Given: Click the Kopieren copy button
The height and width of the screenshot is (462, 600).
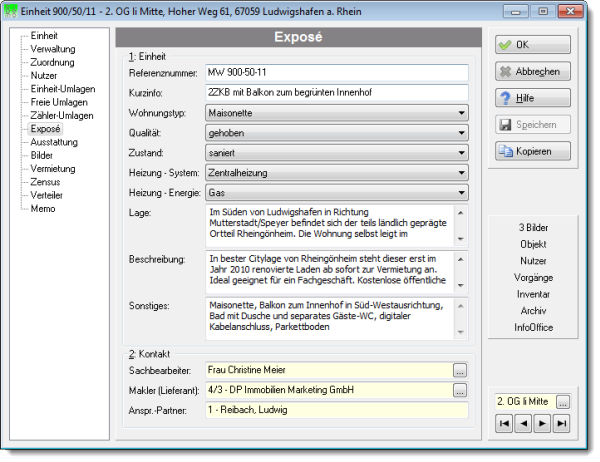Looking at the screenshot, I should coord(532,151).
